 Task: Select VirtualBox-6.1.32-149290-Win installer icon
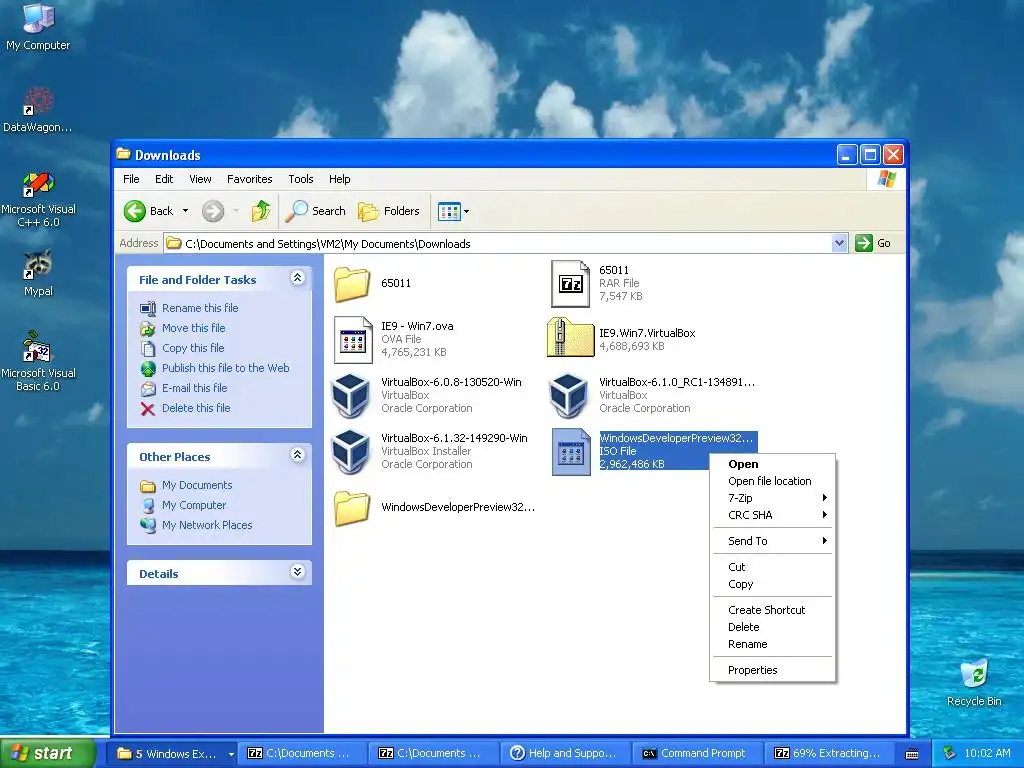tap(351, 451)
